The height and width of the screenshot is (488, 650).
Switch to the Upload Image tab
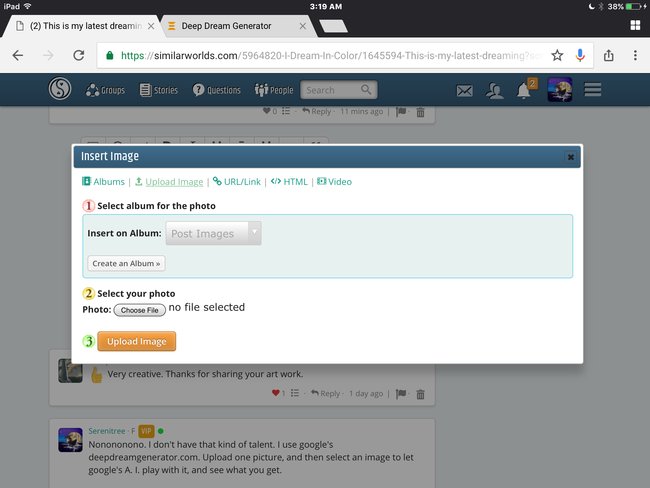(x=169, y=182)
